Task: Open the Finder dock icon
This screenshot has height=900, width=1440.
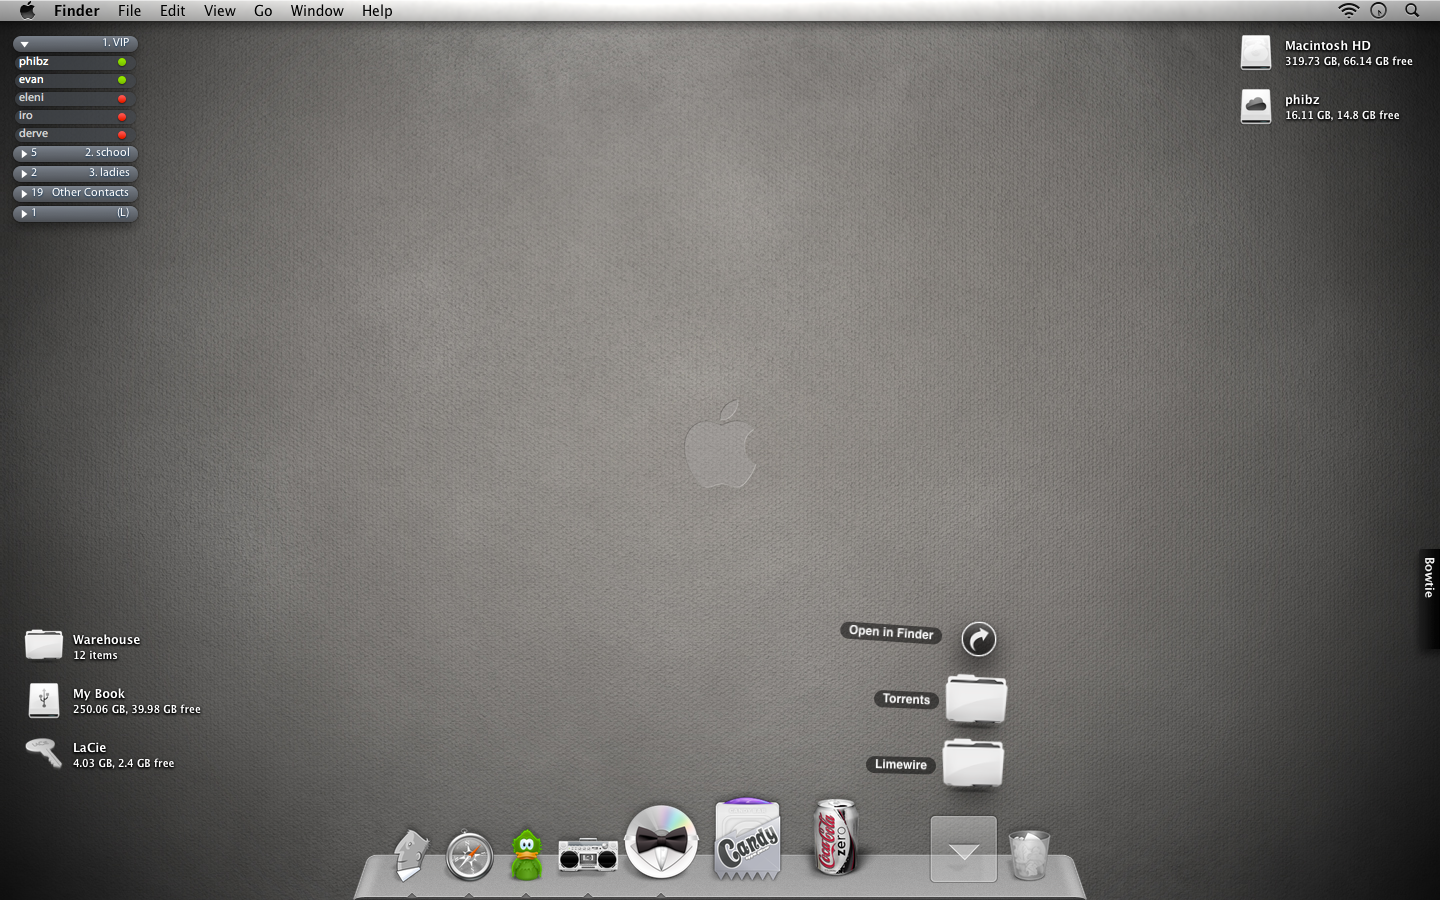Action: click(x=411, y=855)
